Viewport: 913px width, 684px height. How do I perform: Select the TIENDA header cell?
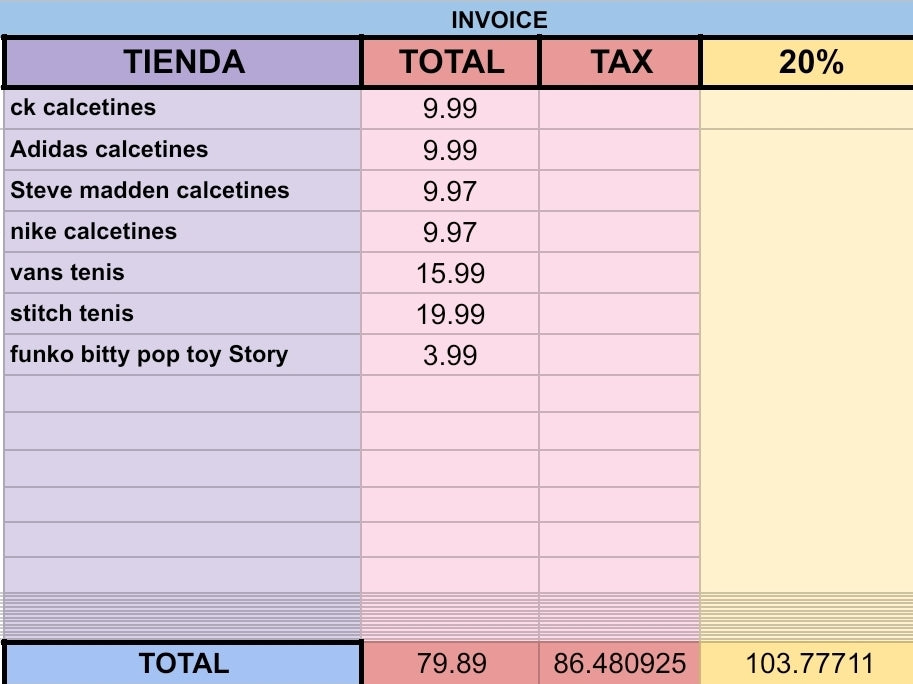183,62
